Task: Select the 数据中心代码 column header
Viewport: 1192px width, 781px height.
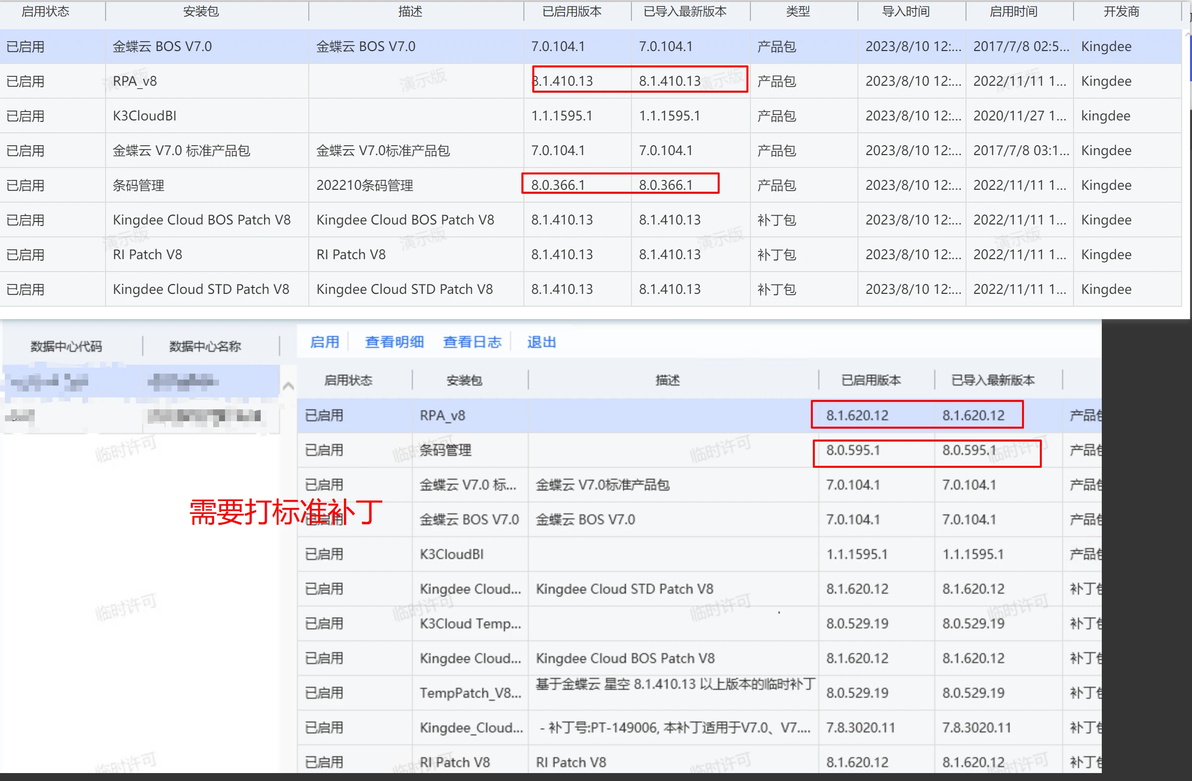Action: 66,347
